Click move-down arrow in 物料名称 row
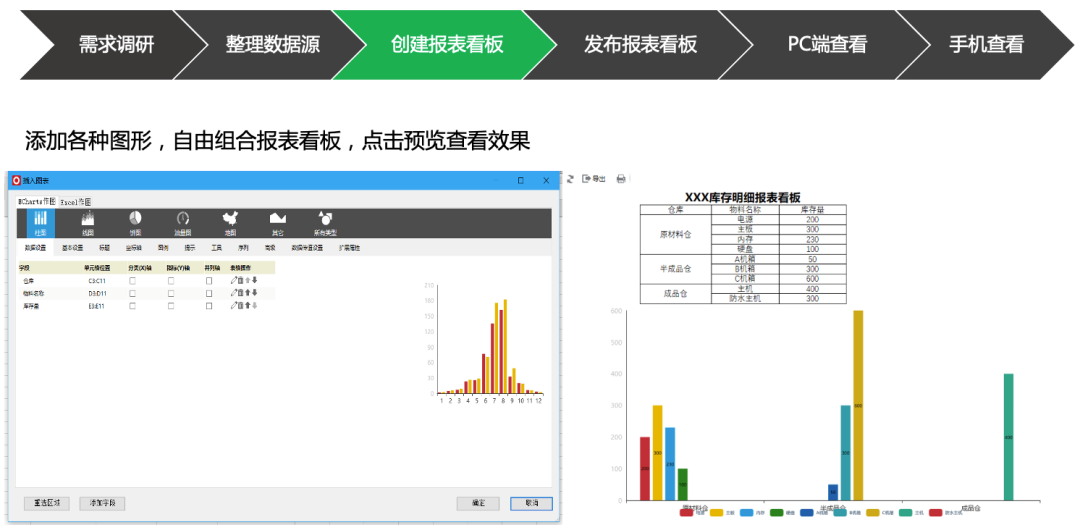This screenshot has height=525, width=1080. click(255, 293)
